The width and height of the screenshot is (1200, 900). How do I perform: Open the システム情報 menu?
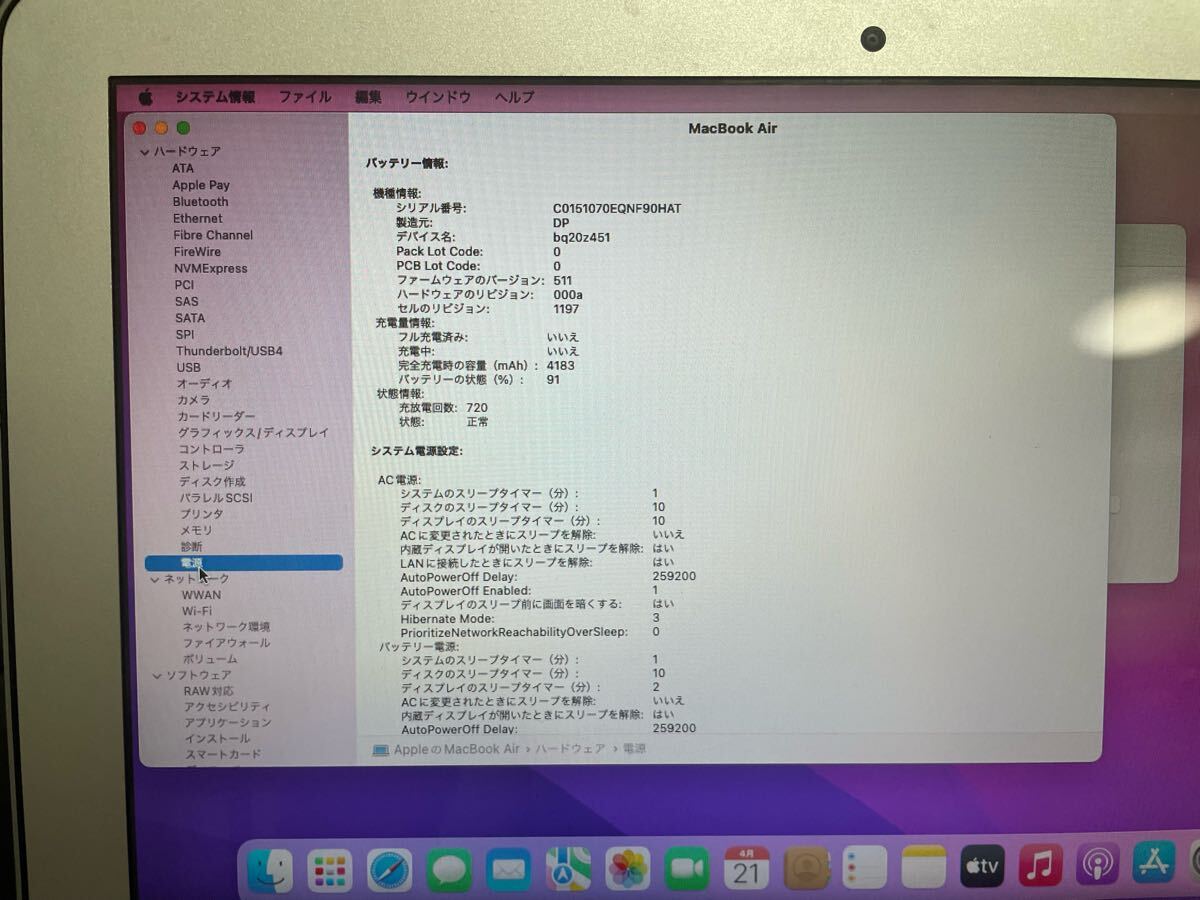(x=215, y=97)
